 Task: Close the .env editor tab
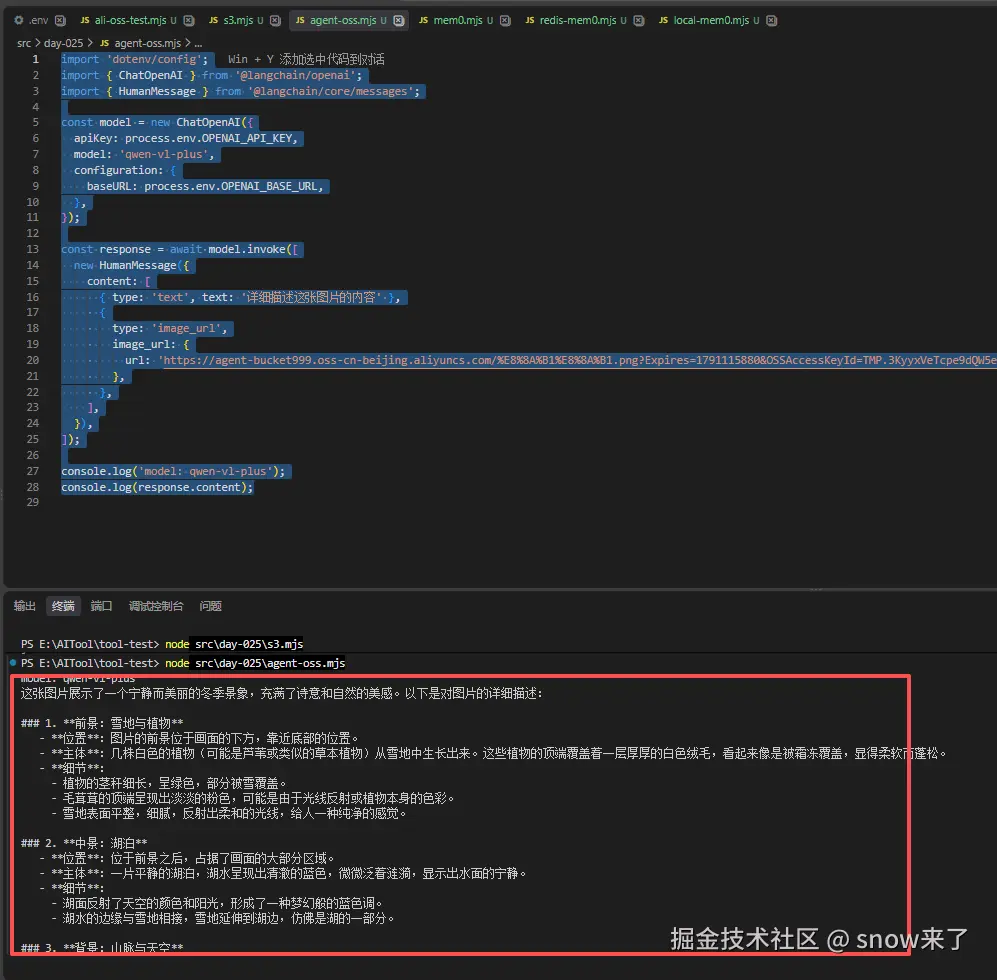pos(60,20)
